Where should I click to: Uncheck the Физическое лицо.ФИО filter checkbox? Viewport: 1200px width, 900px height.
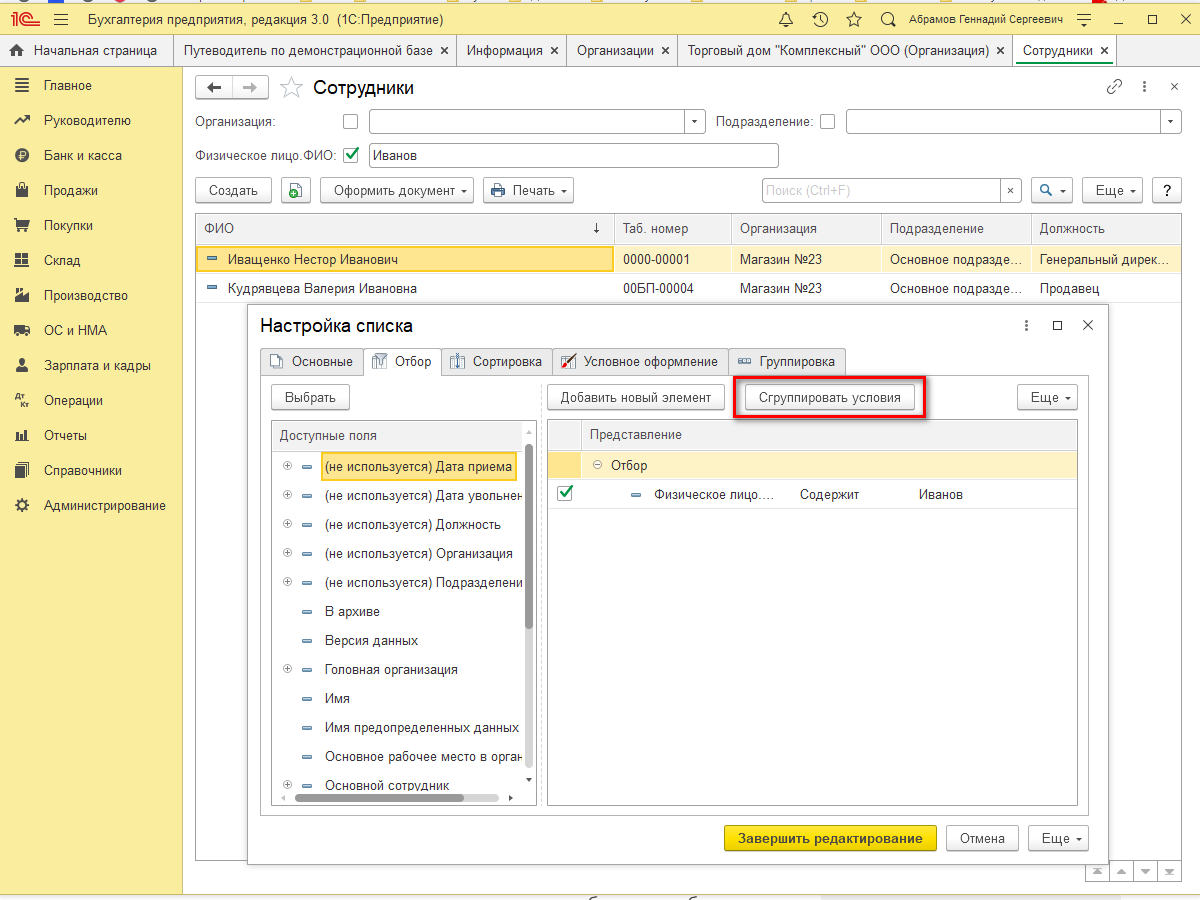pos(351,155)
